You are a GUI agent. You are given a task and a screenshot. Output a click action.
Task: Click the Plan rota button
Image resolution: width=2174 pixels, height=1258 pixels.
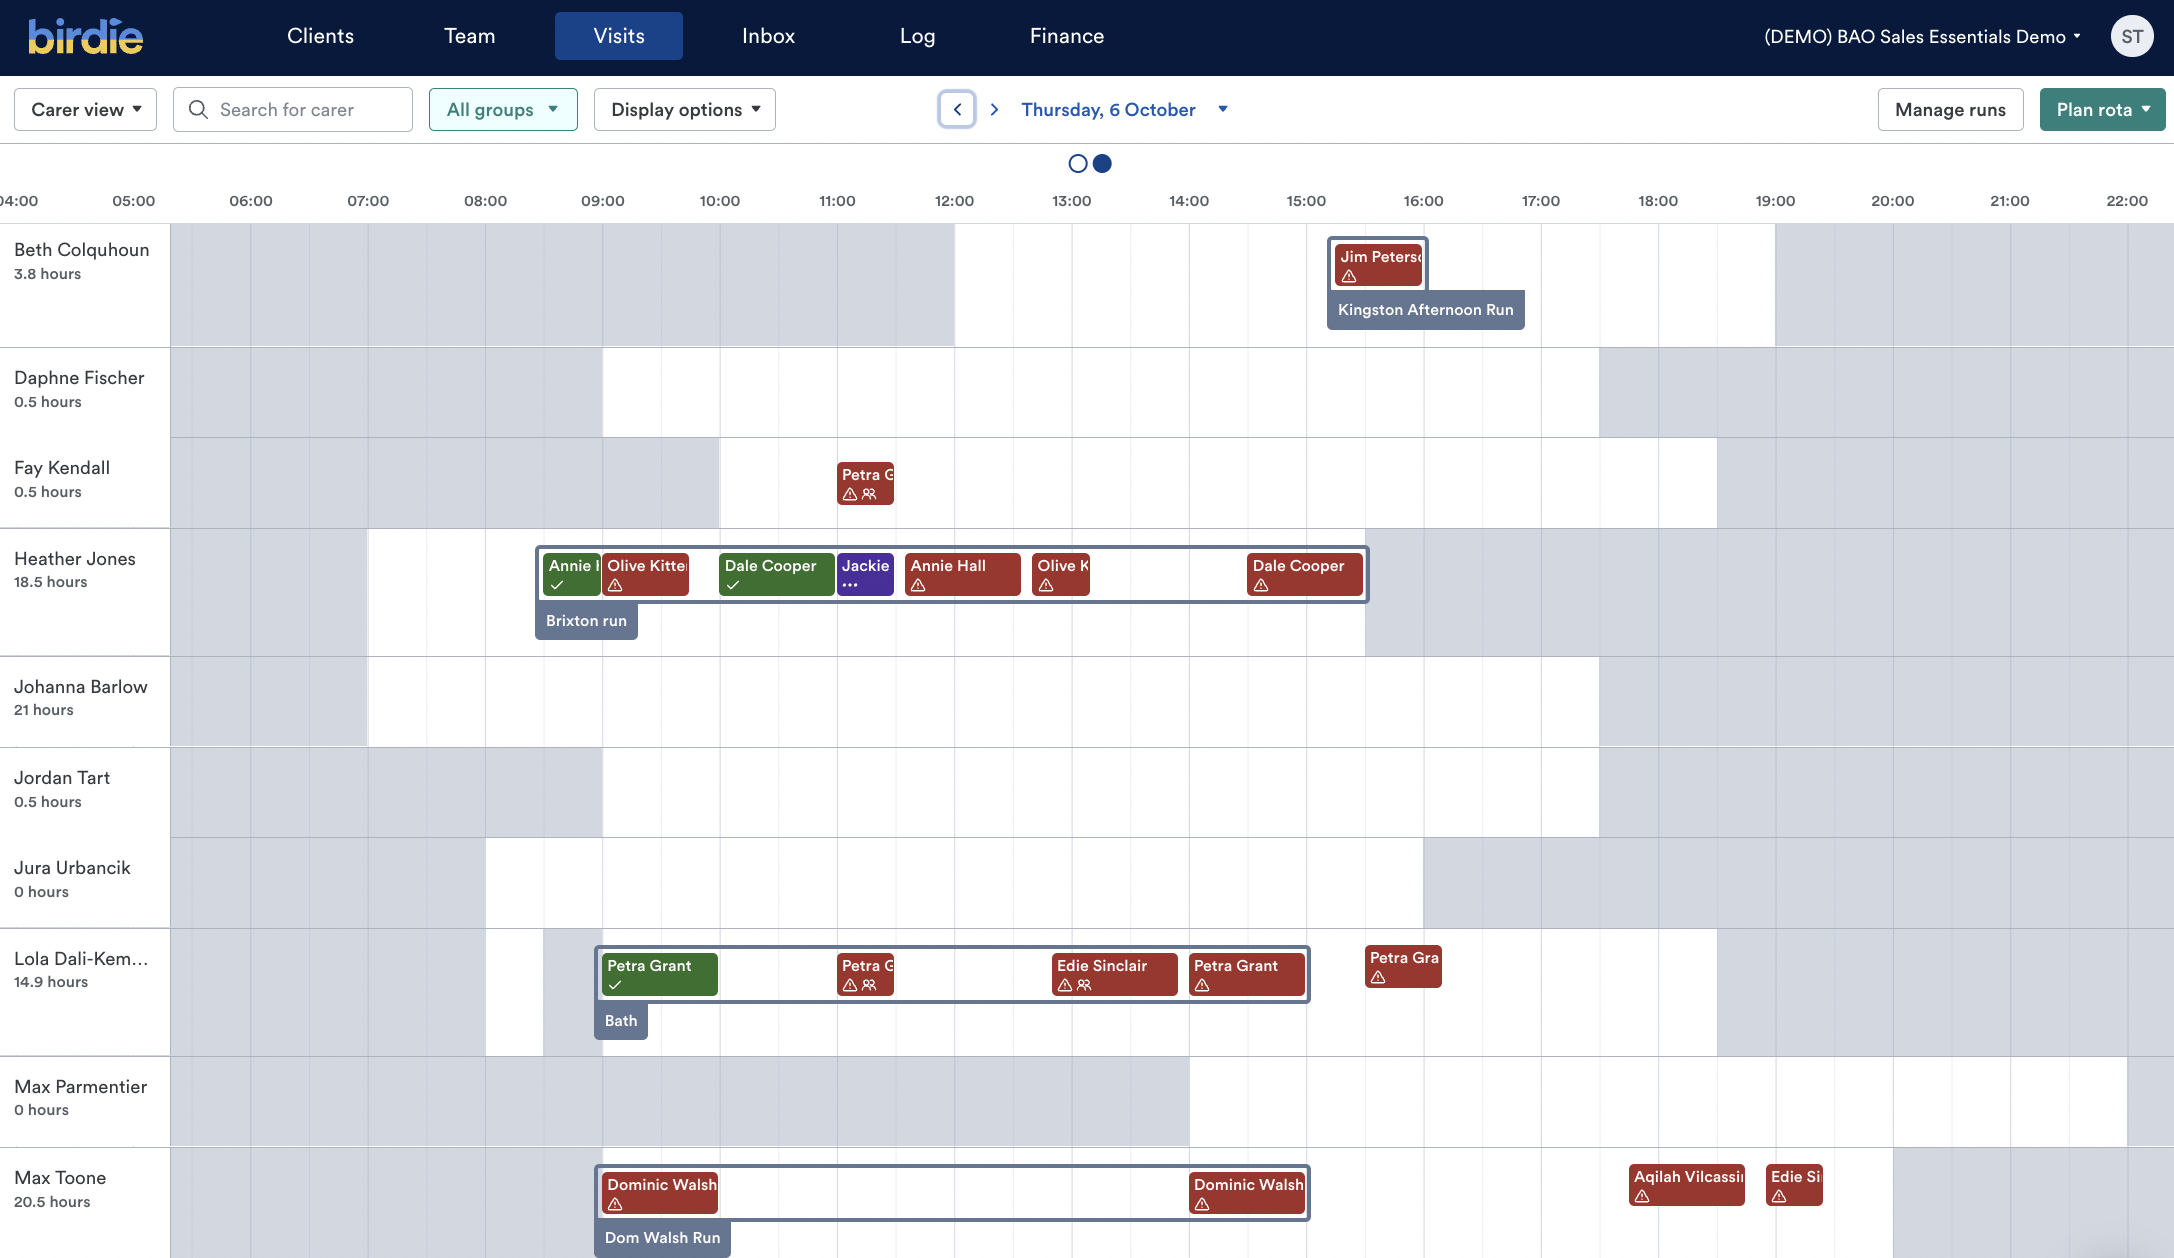tap(2100, 109)
